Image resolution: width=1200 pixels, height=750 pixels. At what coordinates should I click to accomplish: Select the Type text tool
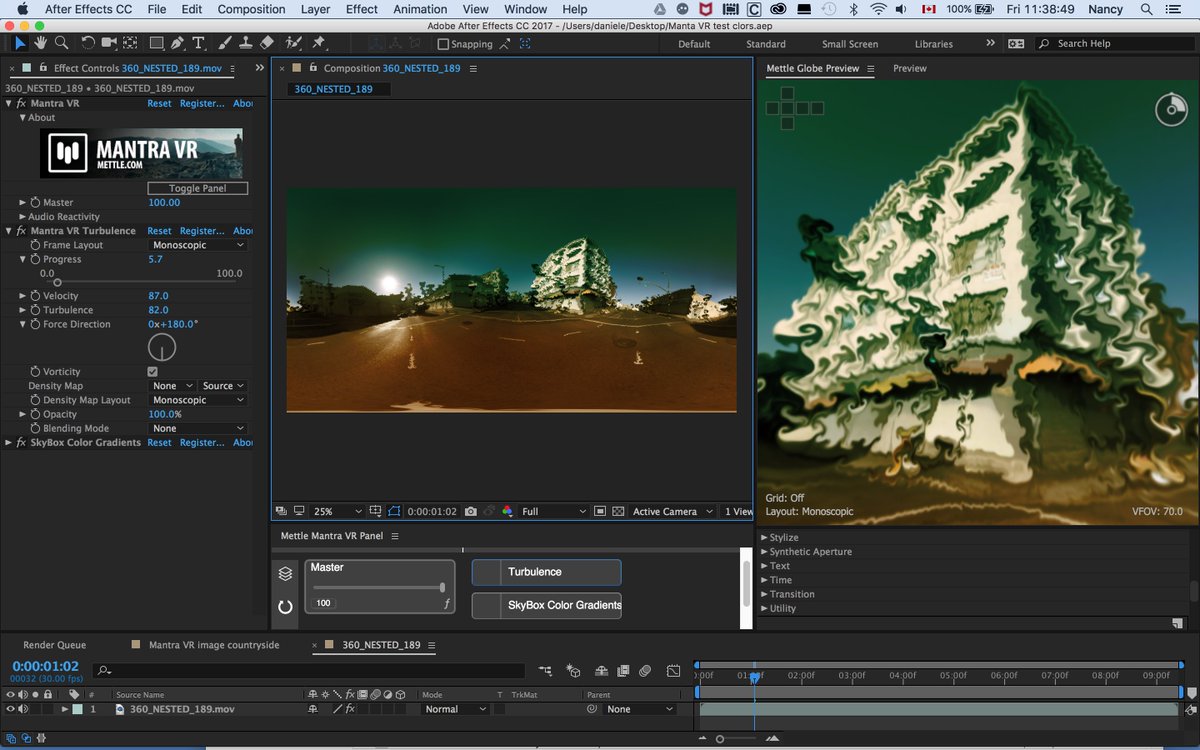point(198,43)
